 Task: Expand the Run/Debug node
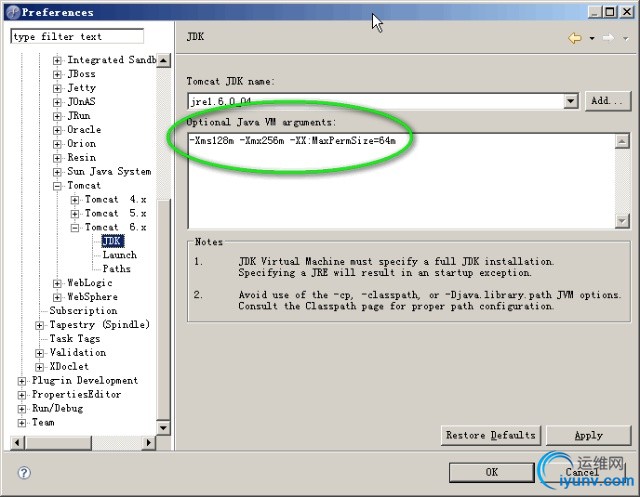22,409
